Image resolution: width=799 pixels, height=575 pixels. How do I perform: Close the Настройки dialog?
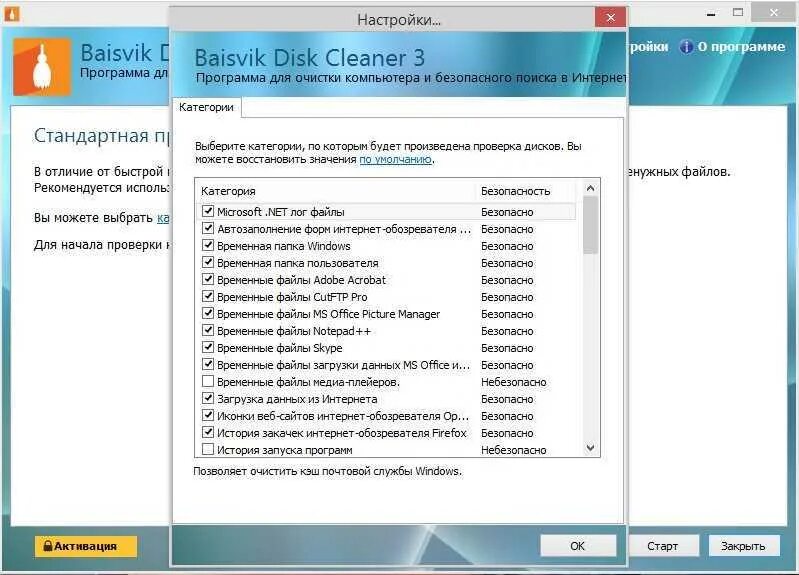(610, 18)
